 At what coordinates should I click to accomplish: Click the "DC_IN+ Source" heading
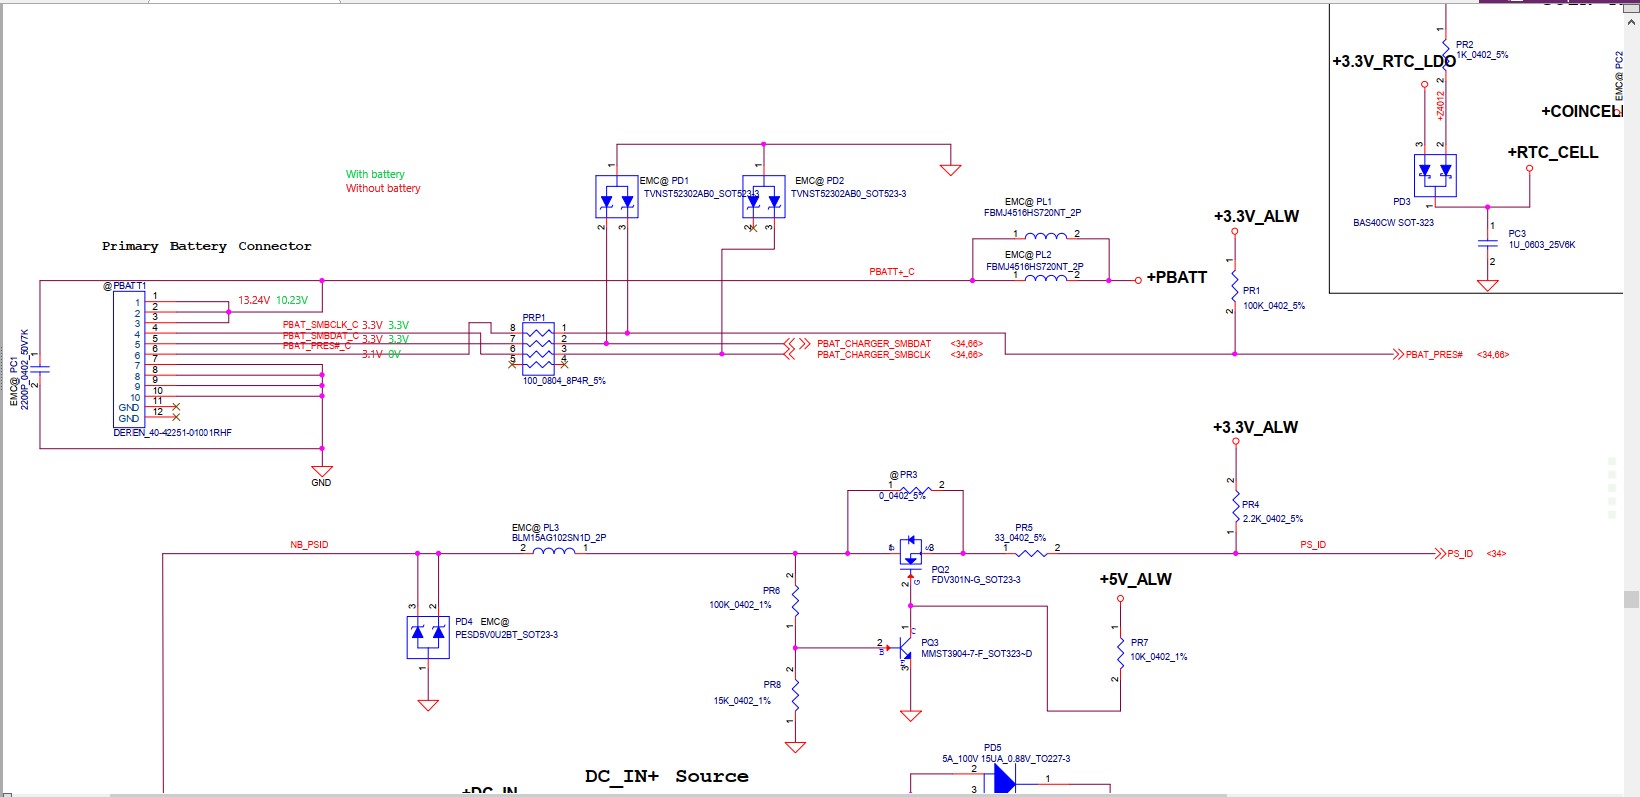(666, 776)
